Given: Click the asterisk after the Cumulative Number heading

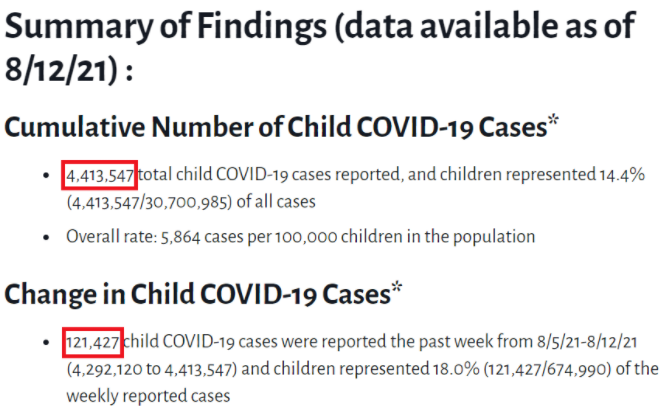Looking at the screenshot, I should pos(553,123).
